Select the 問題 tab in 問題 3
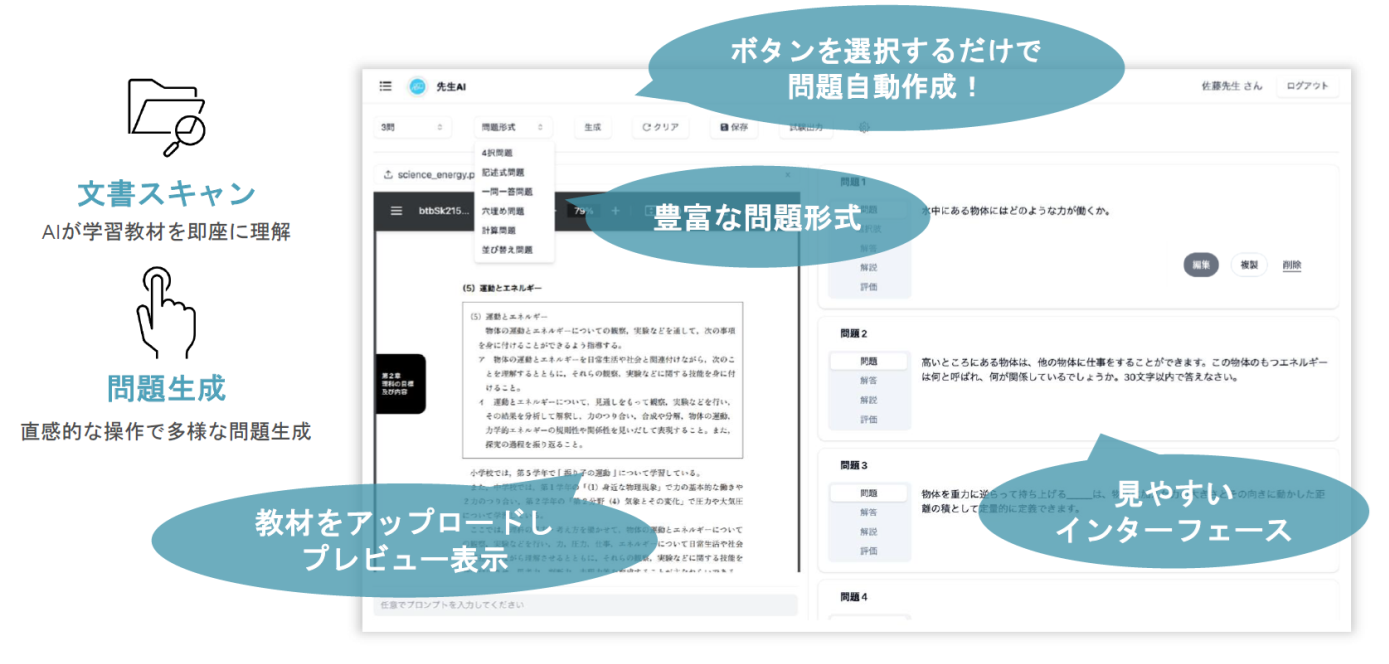 click(x=869, y=493)
